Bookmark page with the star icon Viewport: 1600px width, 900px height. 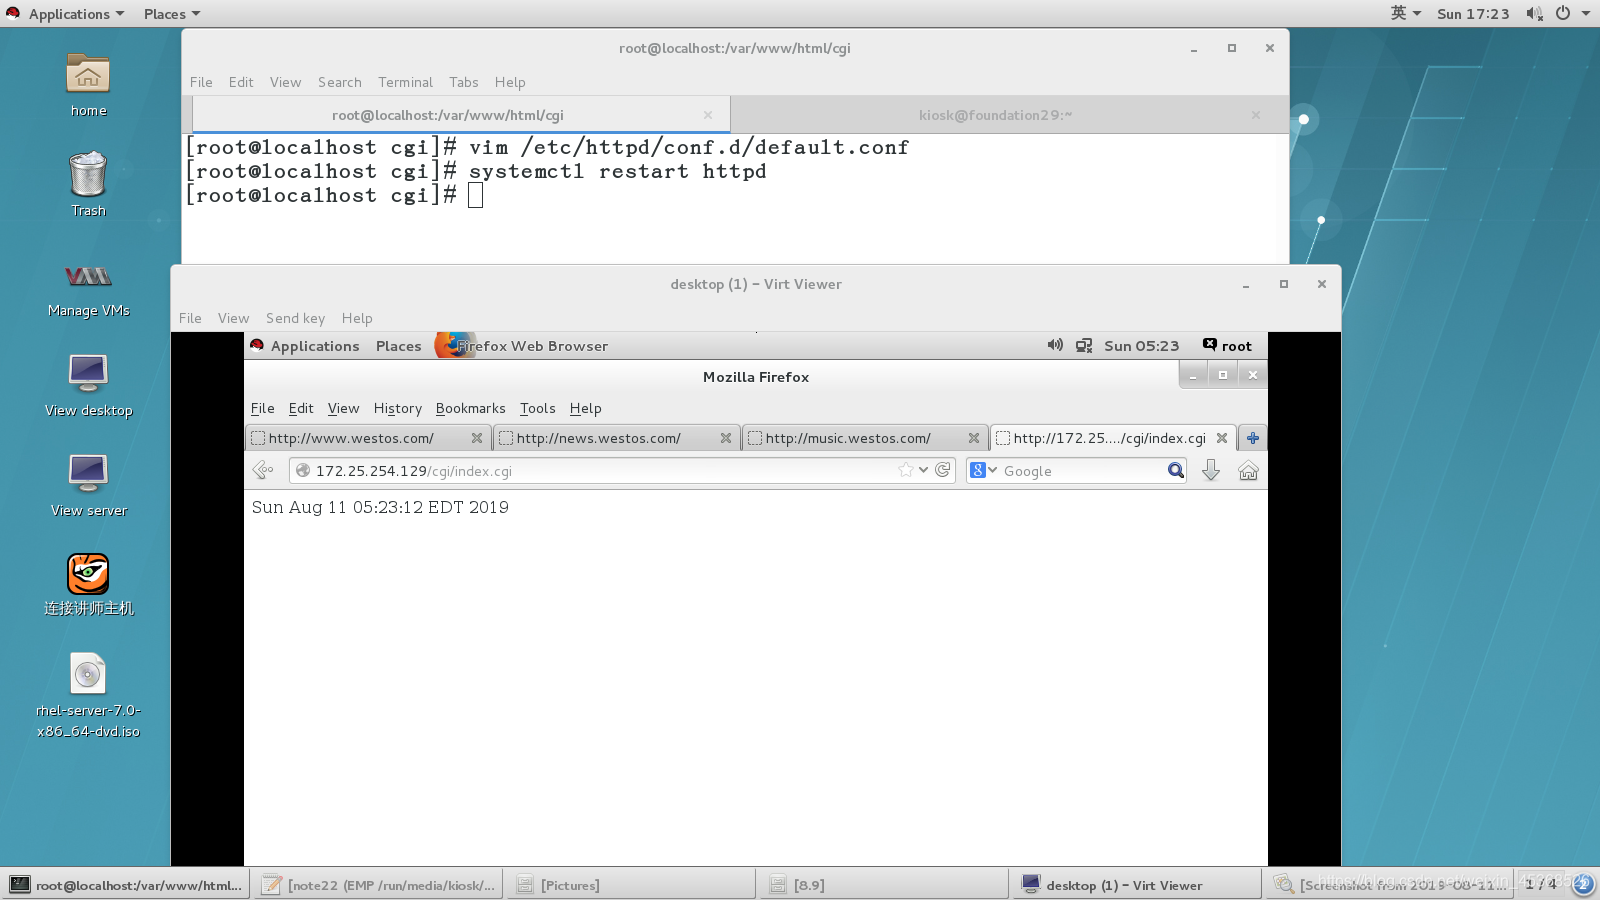(906, 470)
